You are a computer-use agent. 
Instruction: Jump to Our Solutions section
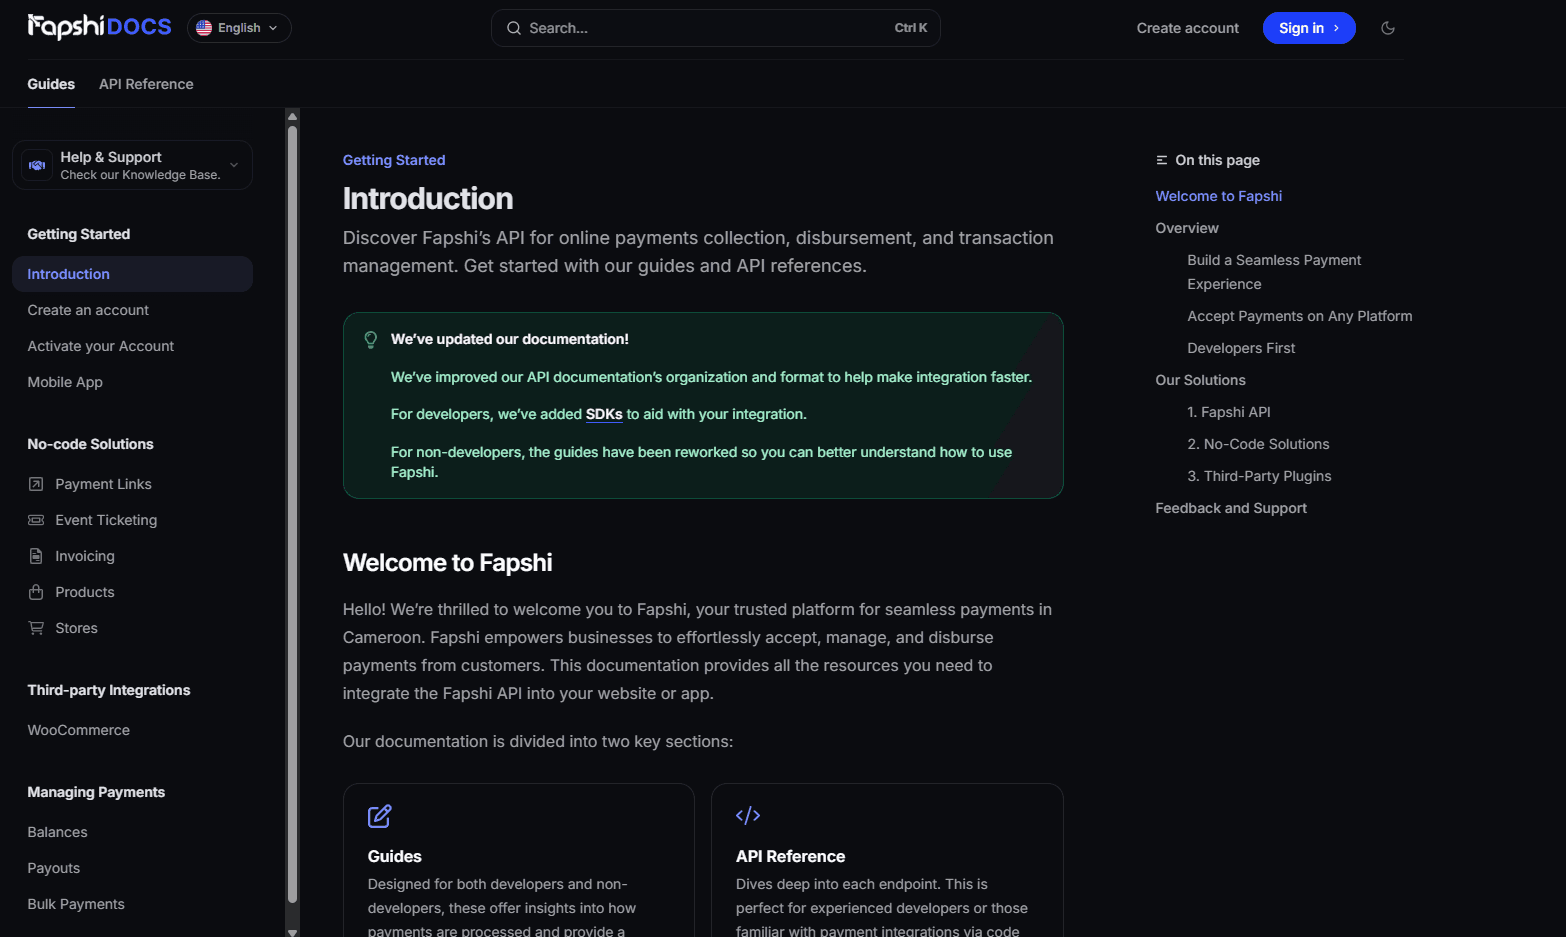[1201, 380]
